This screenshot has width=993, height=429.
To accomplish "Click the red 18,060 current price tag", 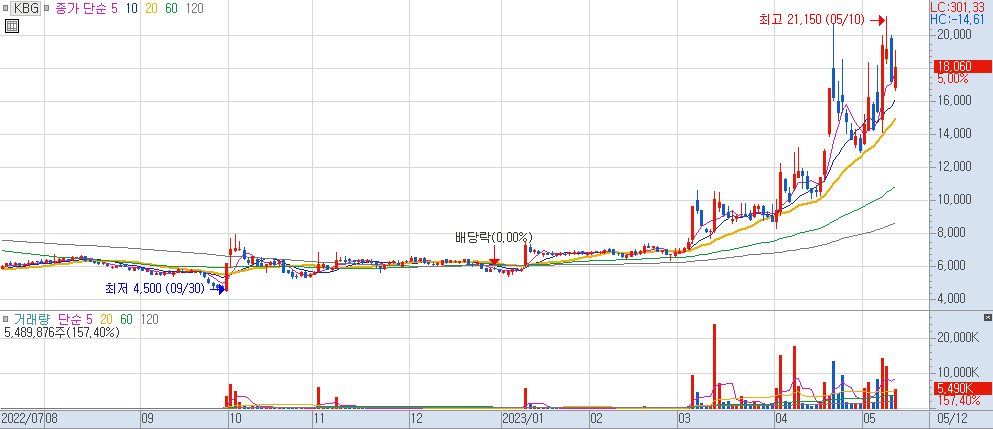I will pos(962,66).
